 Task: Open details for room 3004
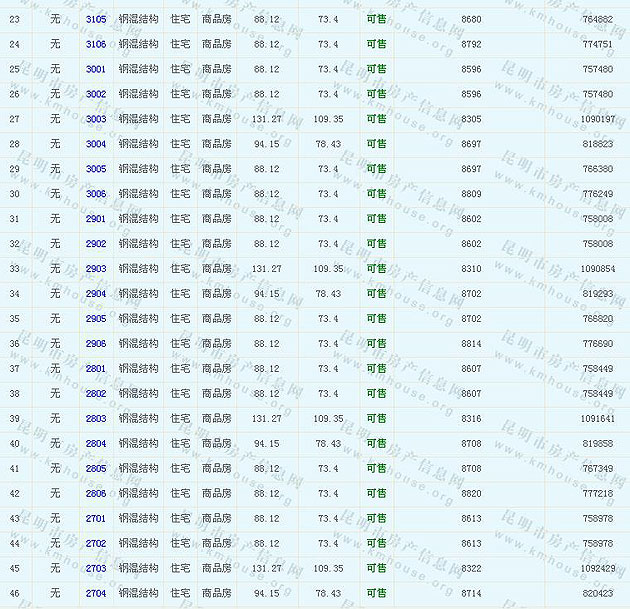pyautogui.click(x=96, y=144)
